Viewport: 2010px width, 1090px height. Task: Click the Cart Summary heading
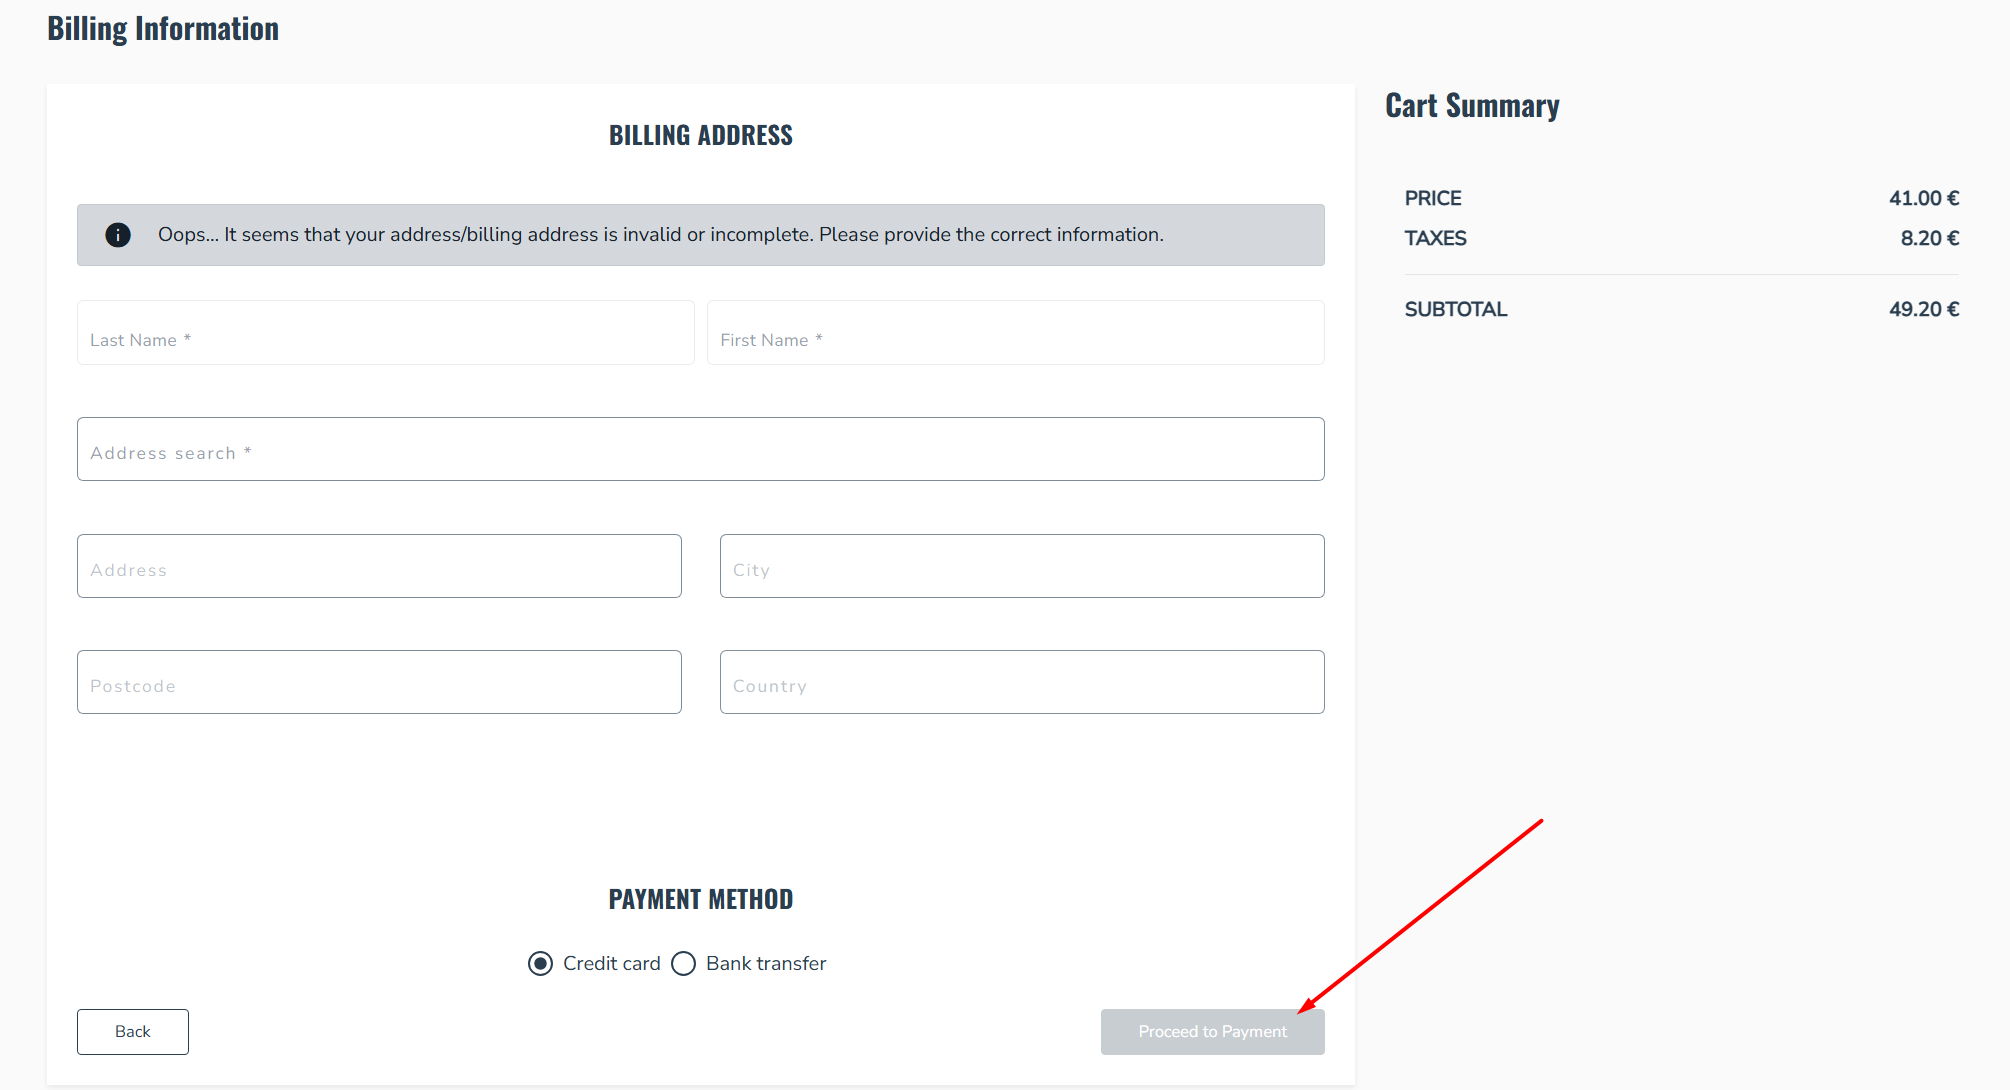pos(1472,106)
